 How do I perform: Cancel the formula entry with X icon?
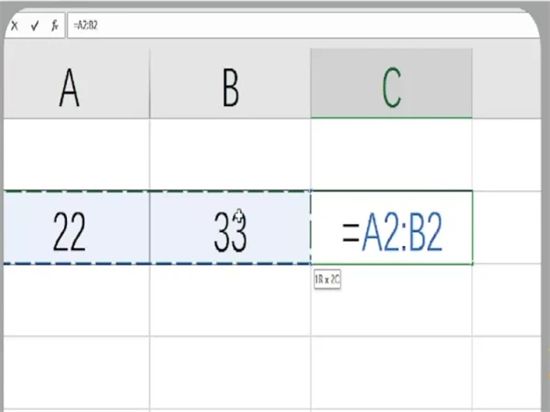pos(14,26)
